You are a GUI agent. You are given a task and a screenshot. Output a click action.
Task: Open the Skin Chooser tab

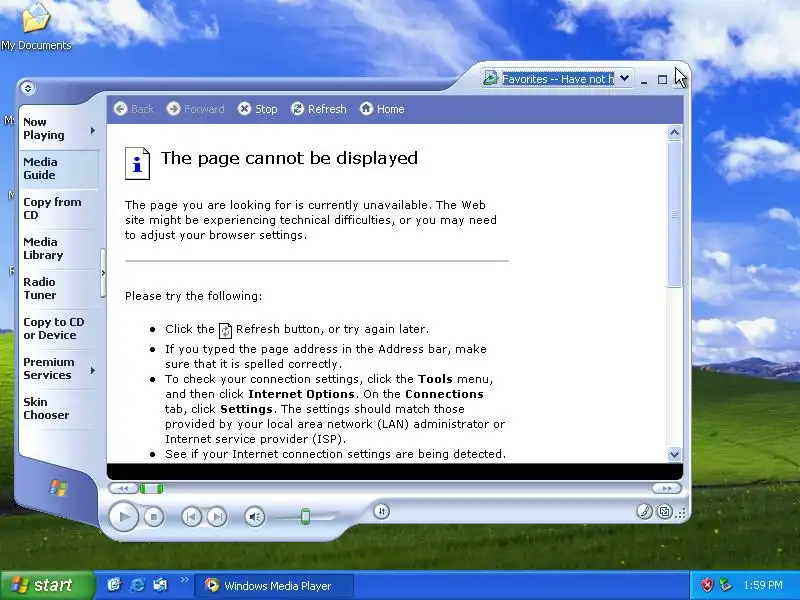[x=59, y=408]
